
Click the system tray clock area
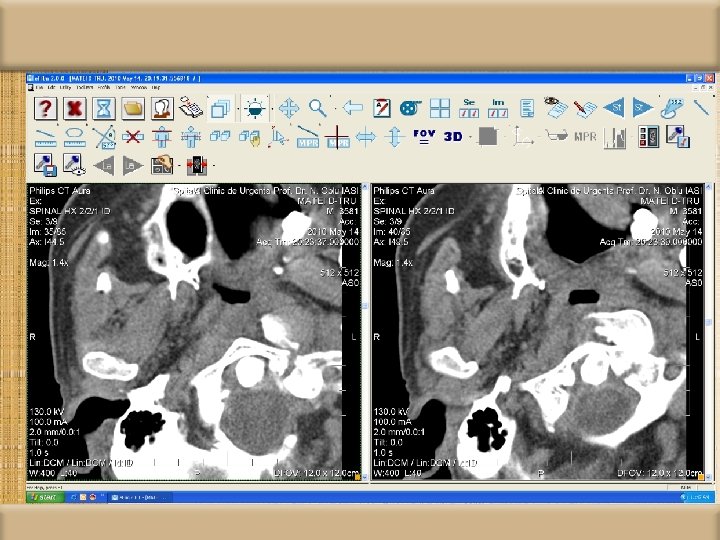[x=698, y=497]
